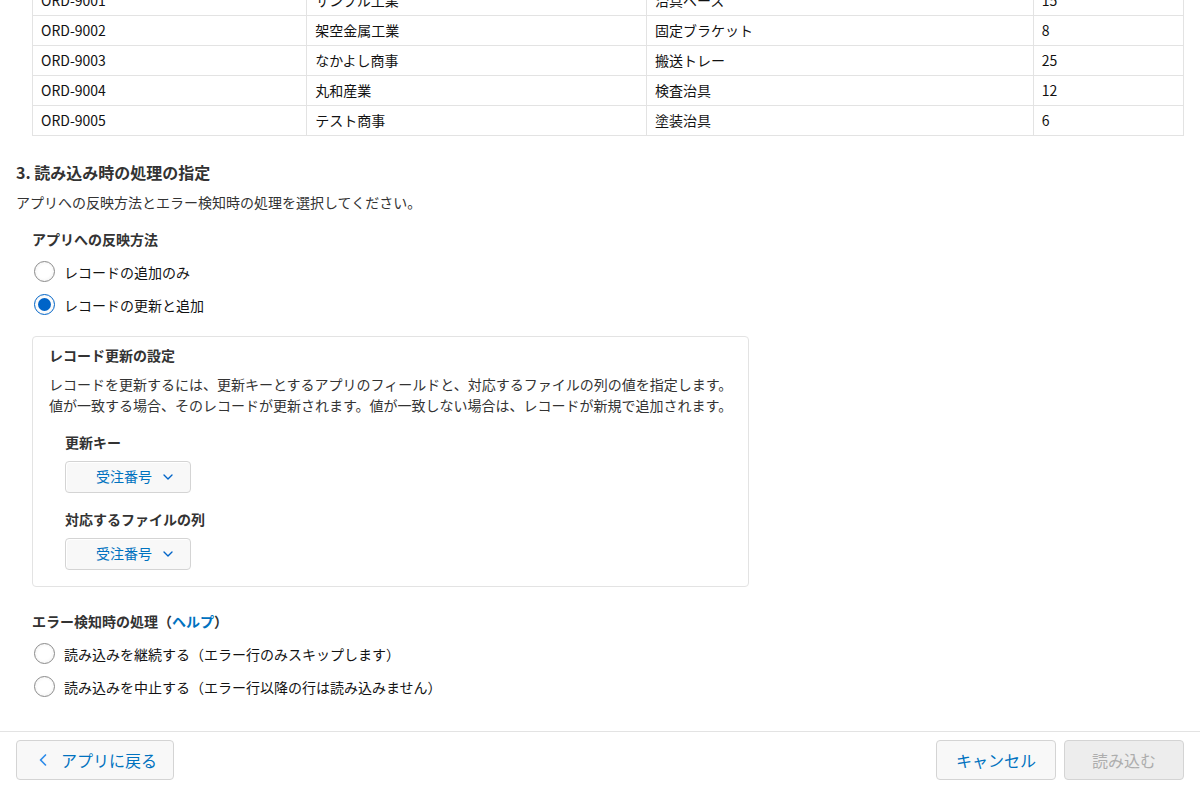This screenshot has height=788, width=1200.
Task: Choose 読み込みを継続する error handling option
Action: [44, 654]
